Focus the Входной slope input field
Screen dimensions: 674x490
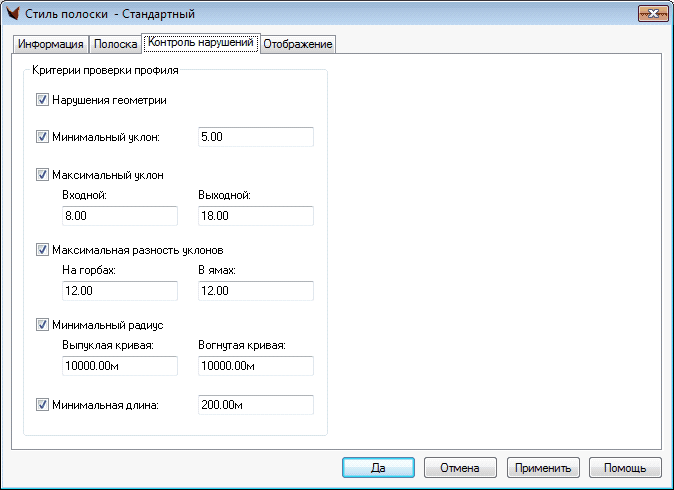119,216
